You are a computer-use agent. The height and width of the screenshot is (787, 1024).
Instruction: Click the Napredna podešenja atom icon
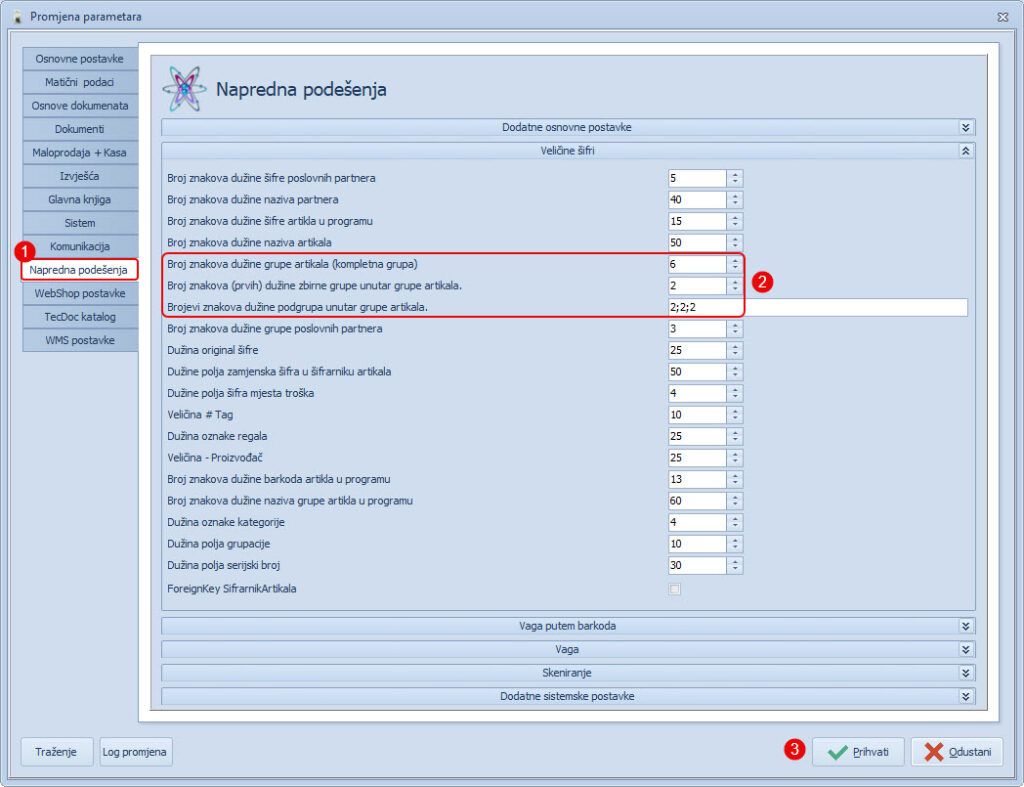pos(184,89)
